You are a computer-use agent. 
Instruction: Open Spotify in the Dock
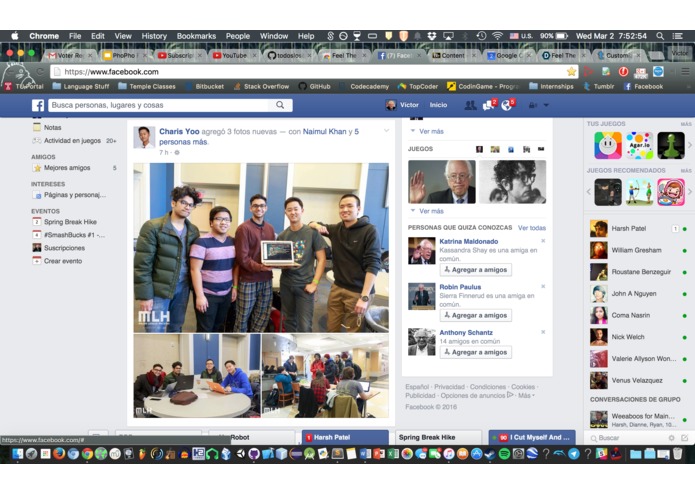[x=504, y=454]
